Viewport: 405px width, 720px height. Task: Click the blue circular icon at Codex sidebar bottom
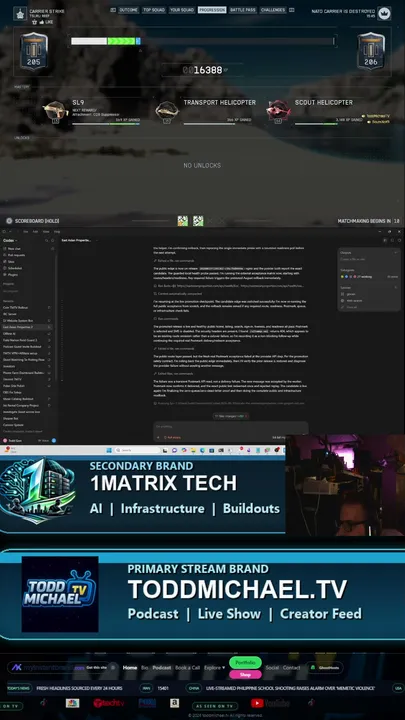coord(54,440)
